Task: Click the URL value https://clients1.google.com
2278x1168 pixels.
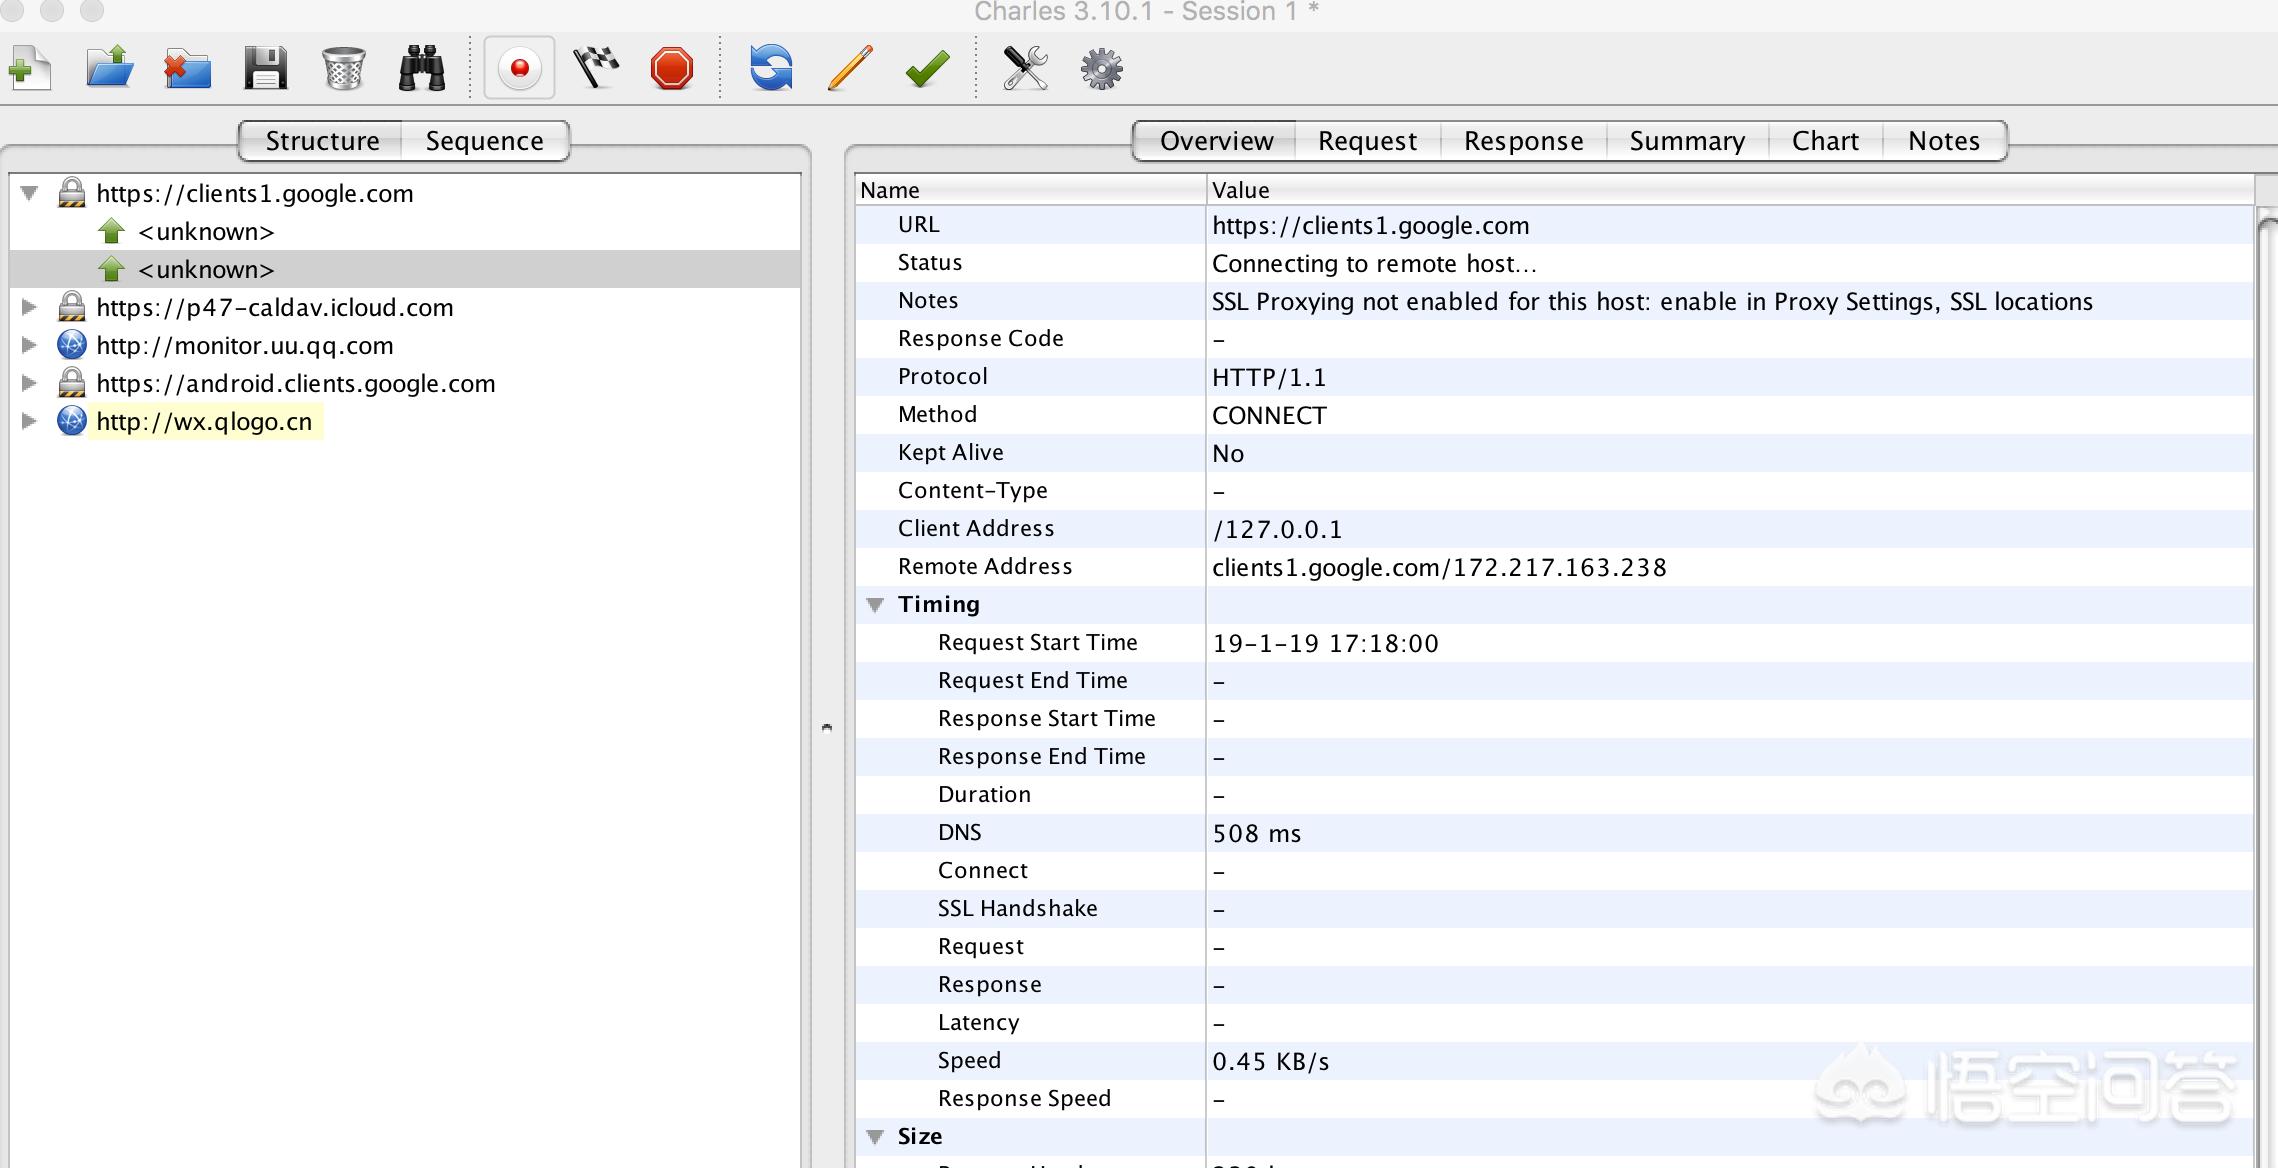Action: 1371,226
